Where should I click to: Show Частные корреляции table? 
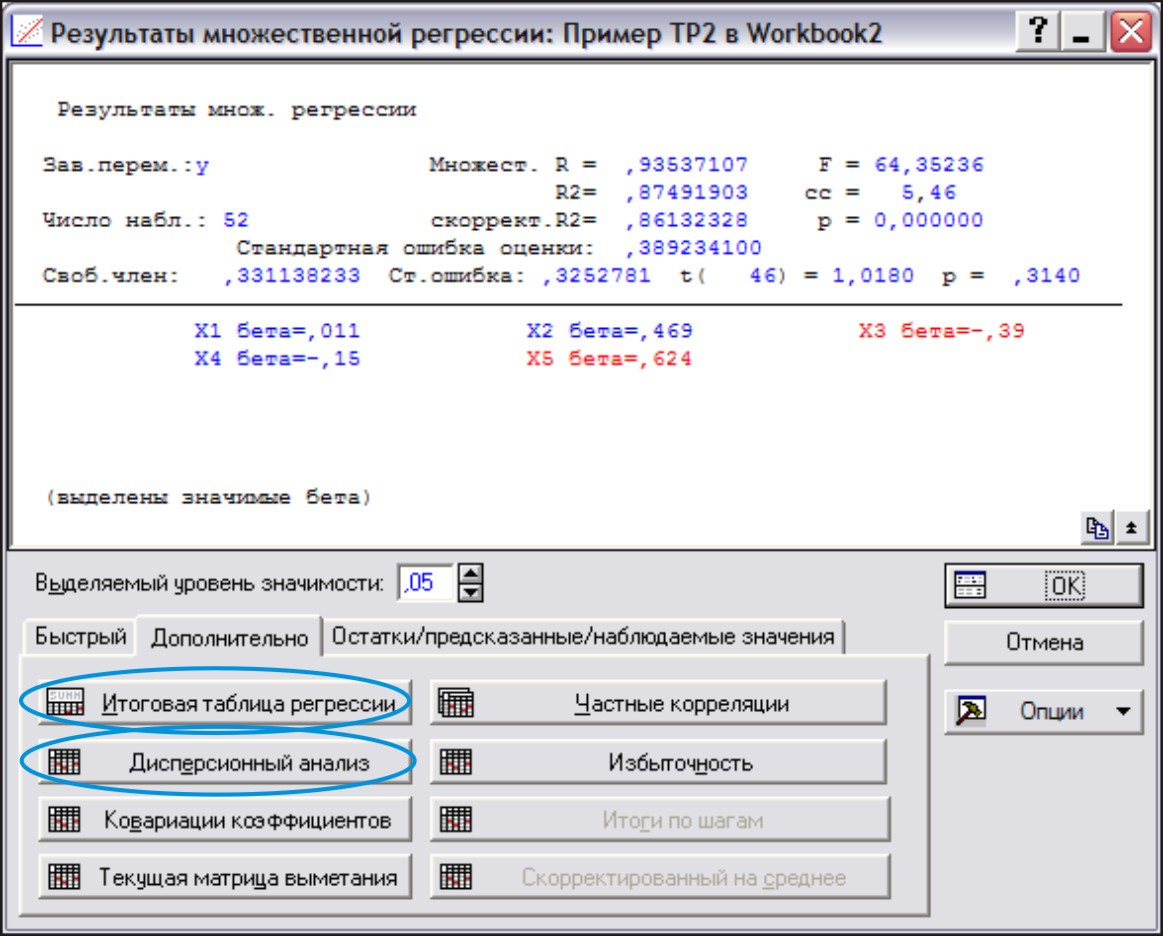pyautogui.click(x=659, y=702)
